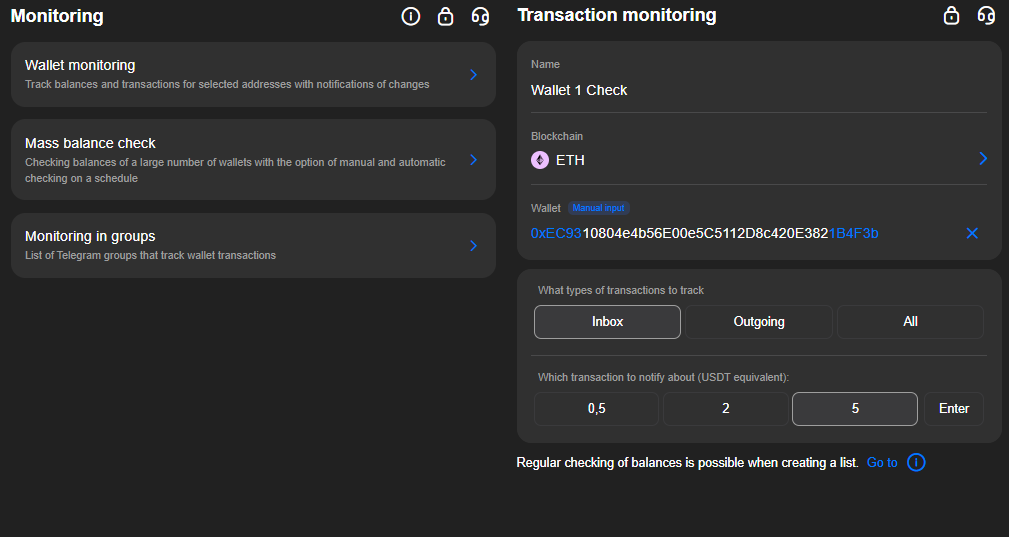The height and width of the screenshot is (537, 1009).
Task: Click 'Which transaction to notify about' label
Action: click(663, 377)
